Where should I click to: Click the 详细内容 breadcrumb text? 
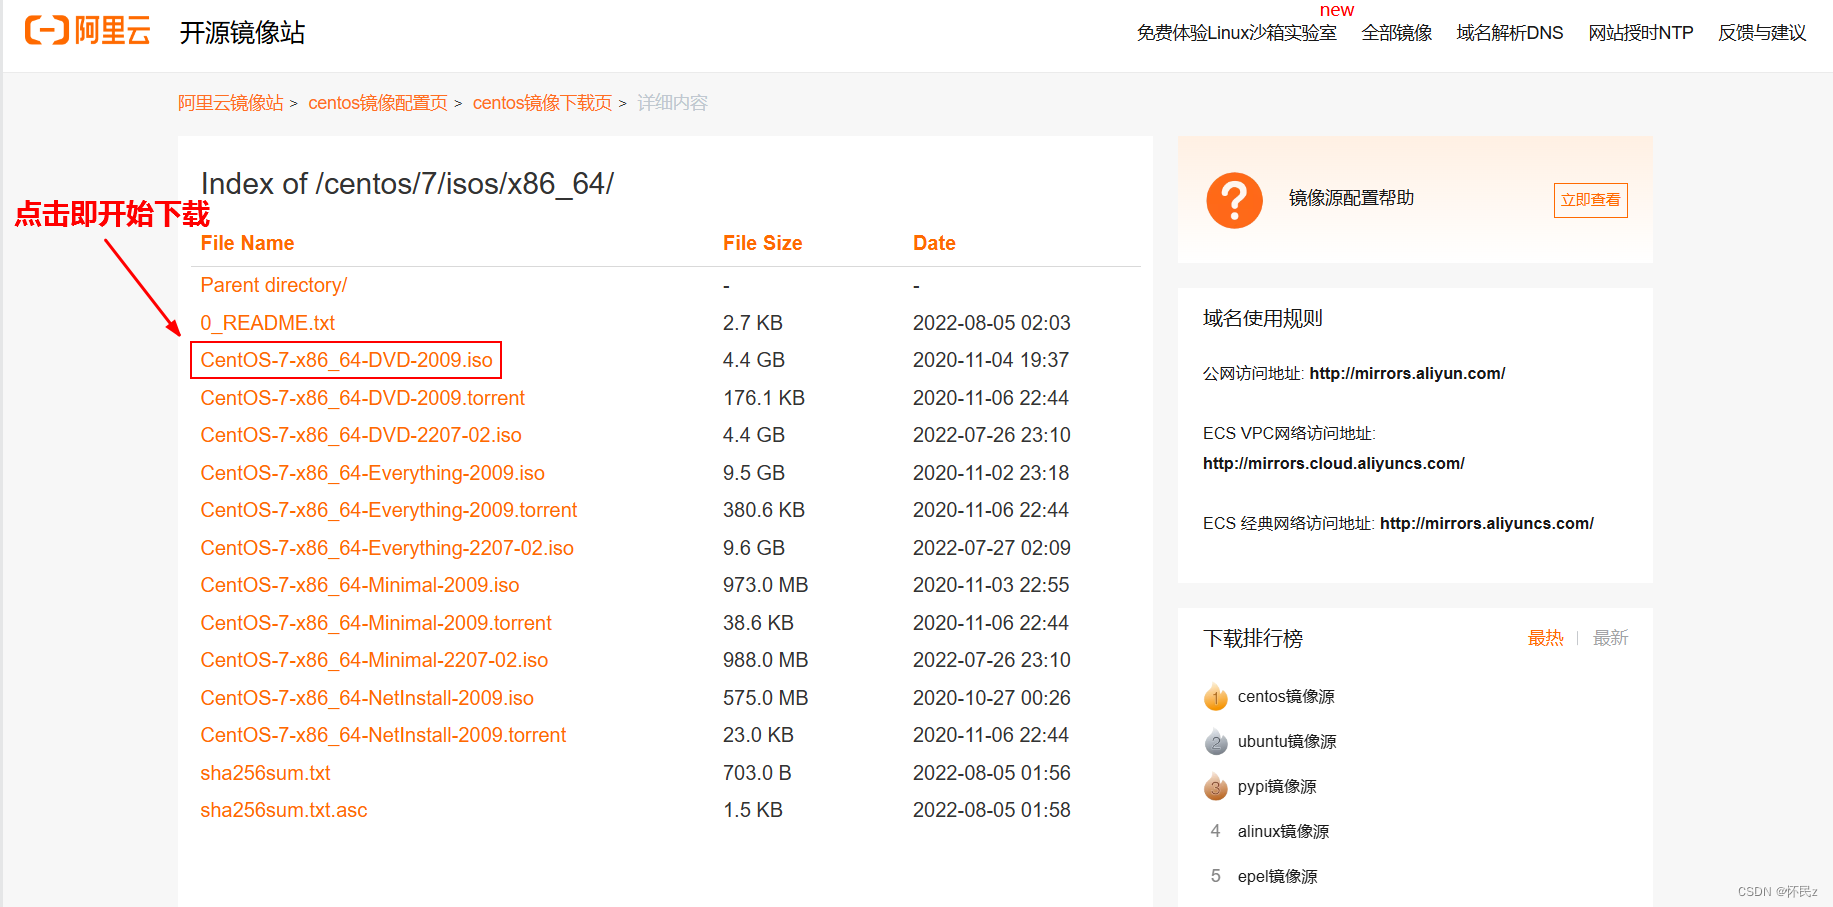click(672, 103)
